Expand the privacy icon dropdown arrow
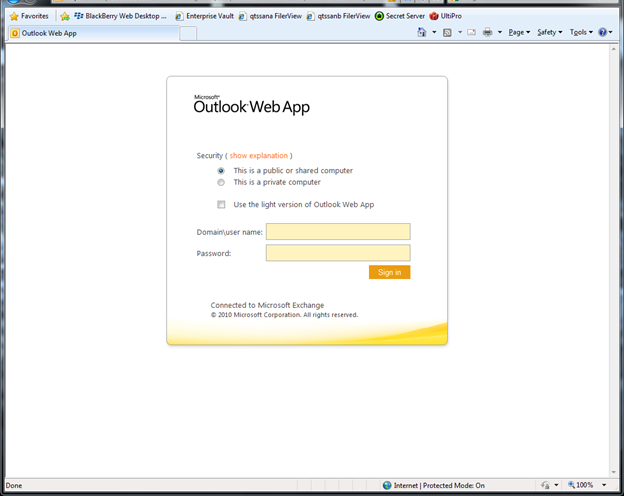The image size is (625, 497). tap(556, 485)
